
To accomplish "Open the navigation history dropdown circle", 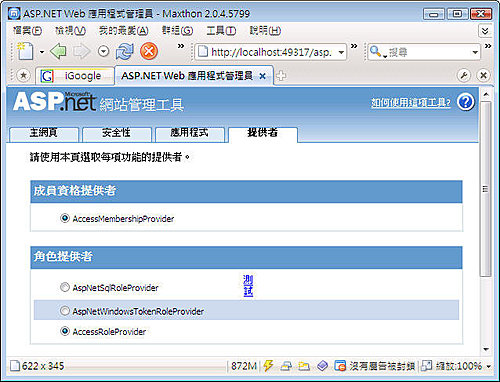I will 104,51.
